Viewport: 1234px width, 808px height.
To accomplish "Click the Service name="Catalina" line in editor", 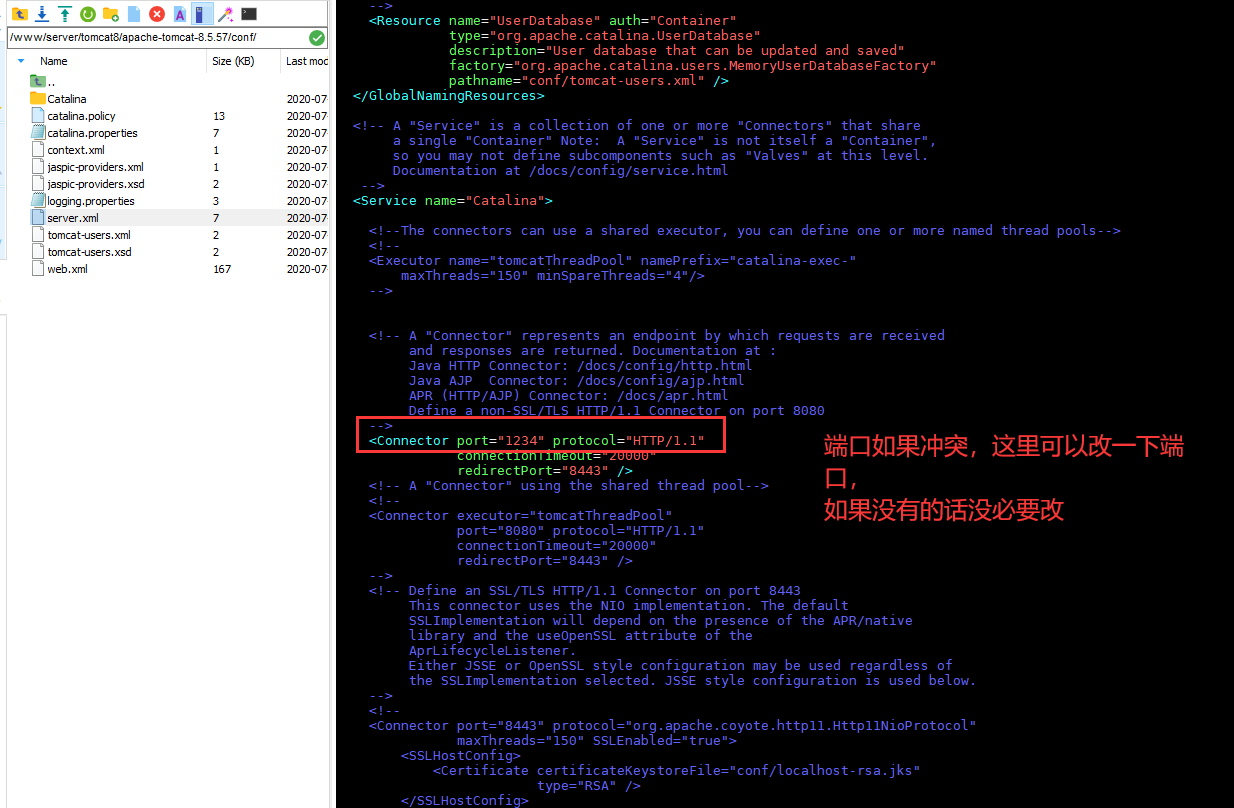I will click(452, 200).
